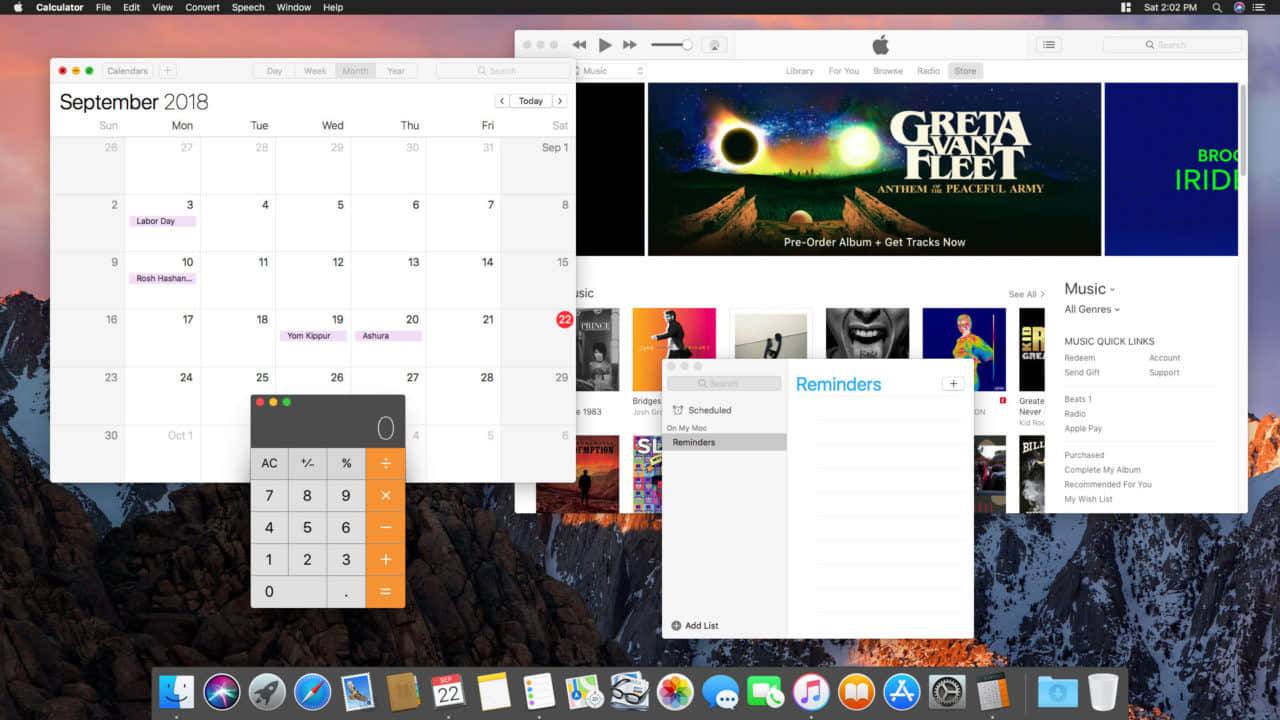Switch Calendar to Month view
The width and height of the screenshot is (1280, 720).
coord(355,71)
